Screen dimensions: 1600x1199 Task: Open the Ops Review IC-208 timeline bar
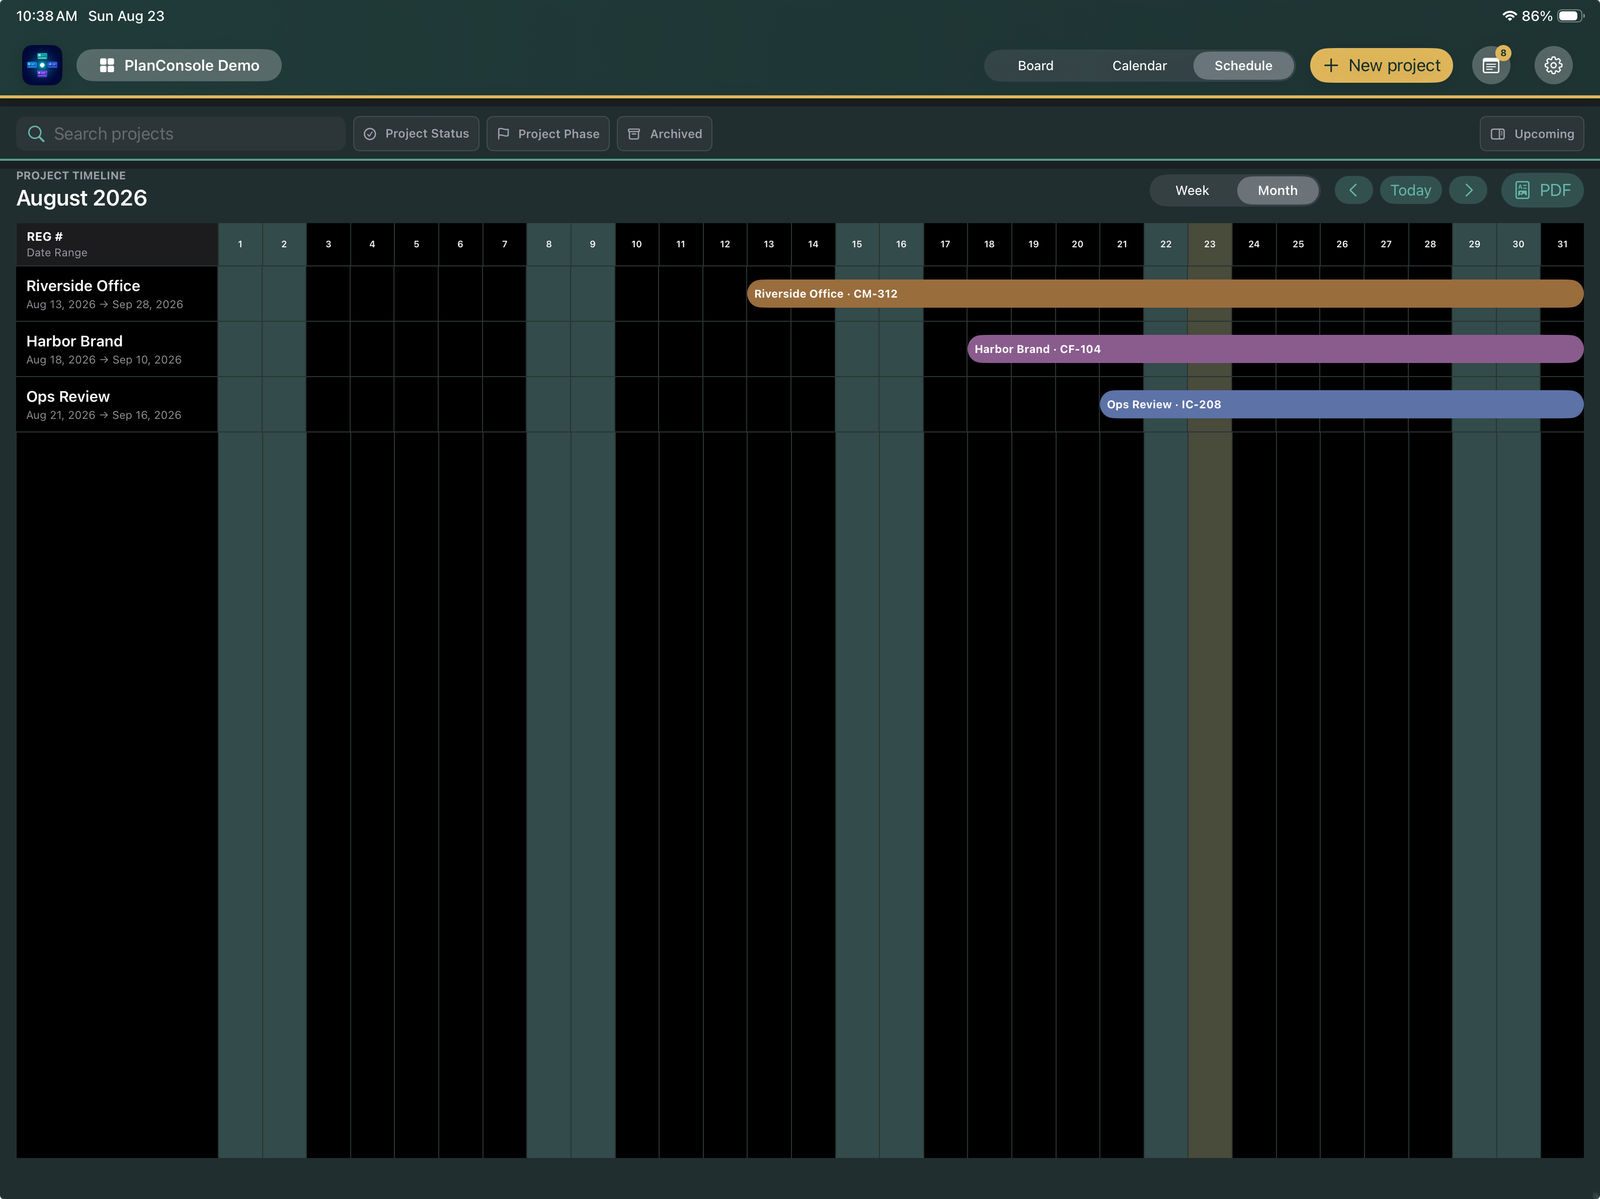pos(1341,404)
